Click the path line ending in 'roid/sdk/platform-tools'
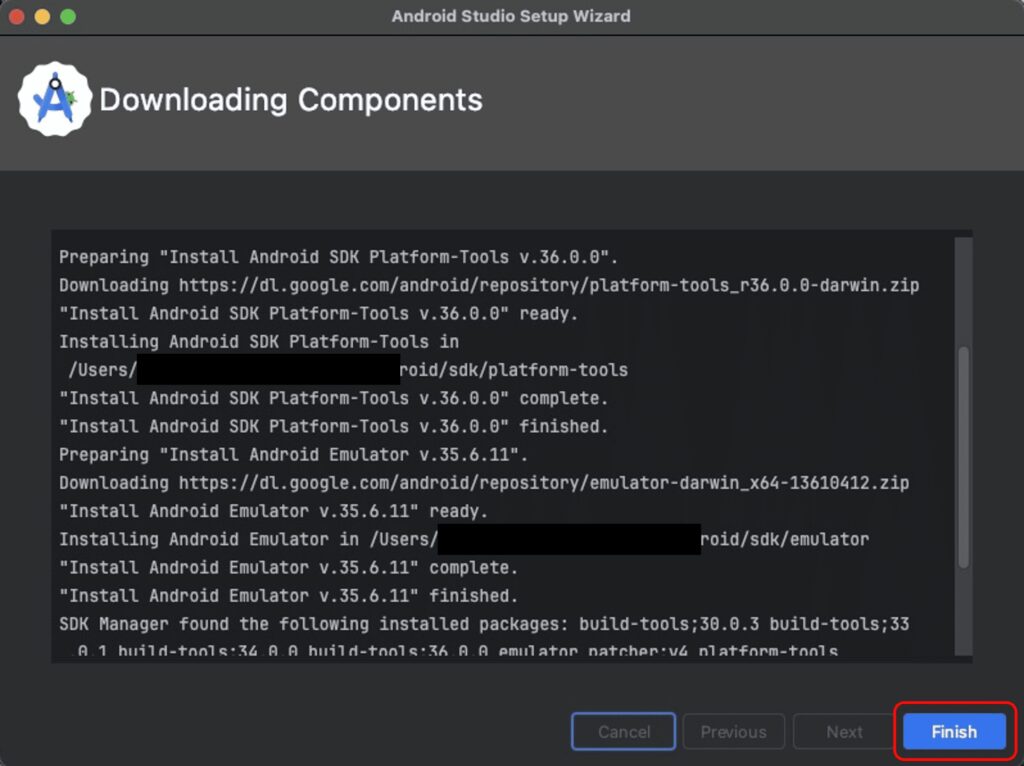The width and height of the screenshot is (1024, 766). (348, 370)
